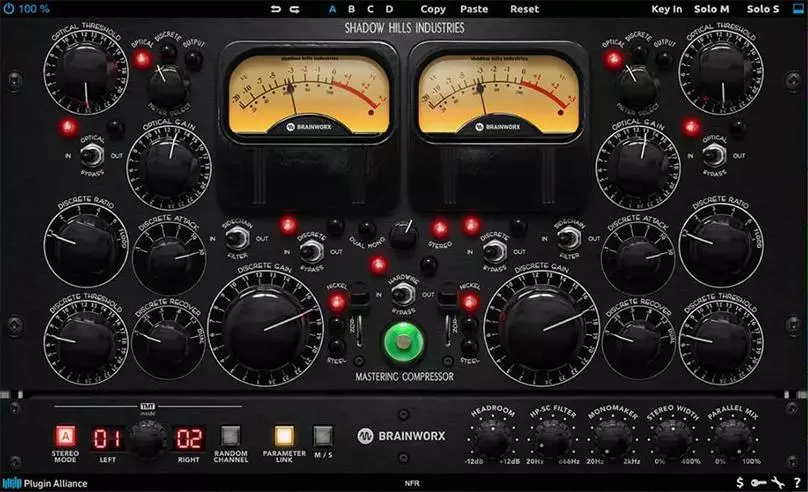The width and height of the screenshot is (808, 492).
Task: Click the left Discrete Attack knob
Action: pos(169,258)
